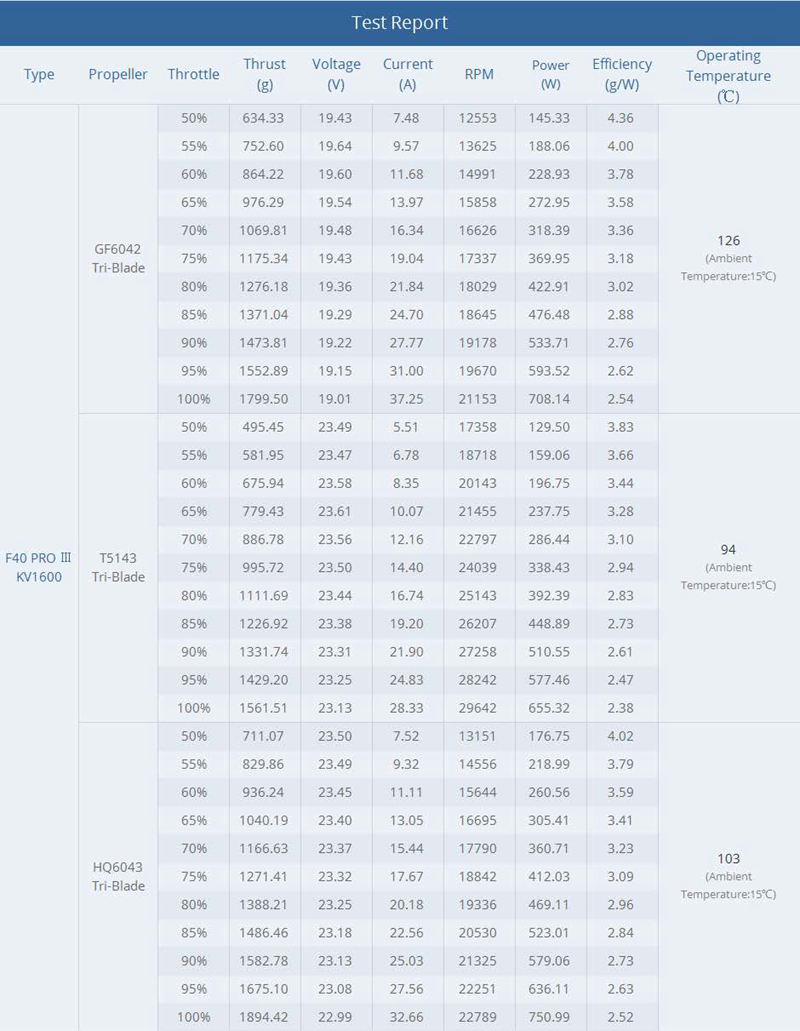Viewport: 800px width, 1031px height.
Task: Click the 126 operating temperature value
Action: click(x=729, y=241)
